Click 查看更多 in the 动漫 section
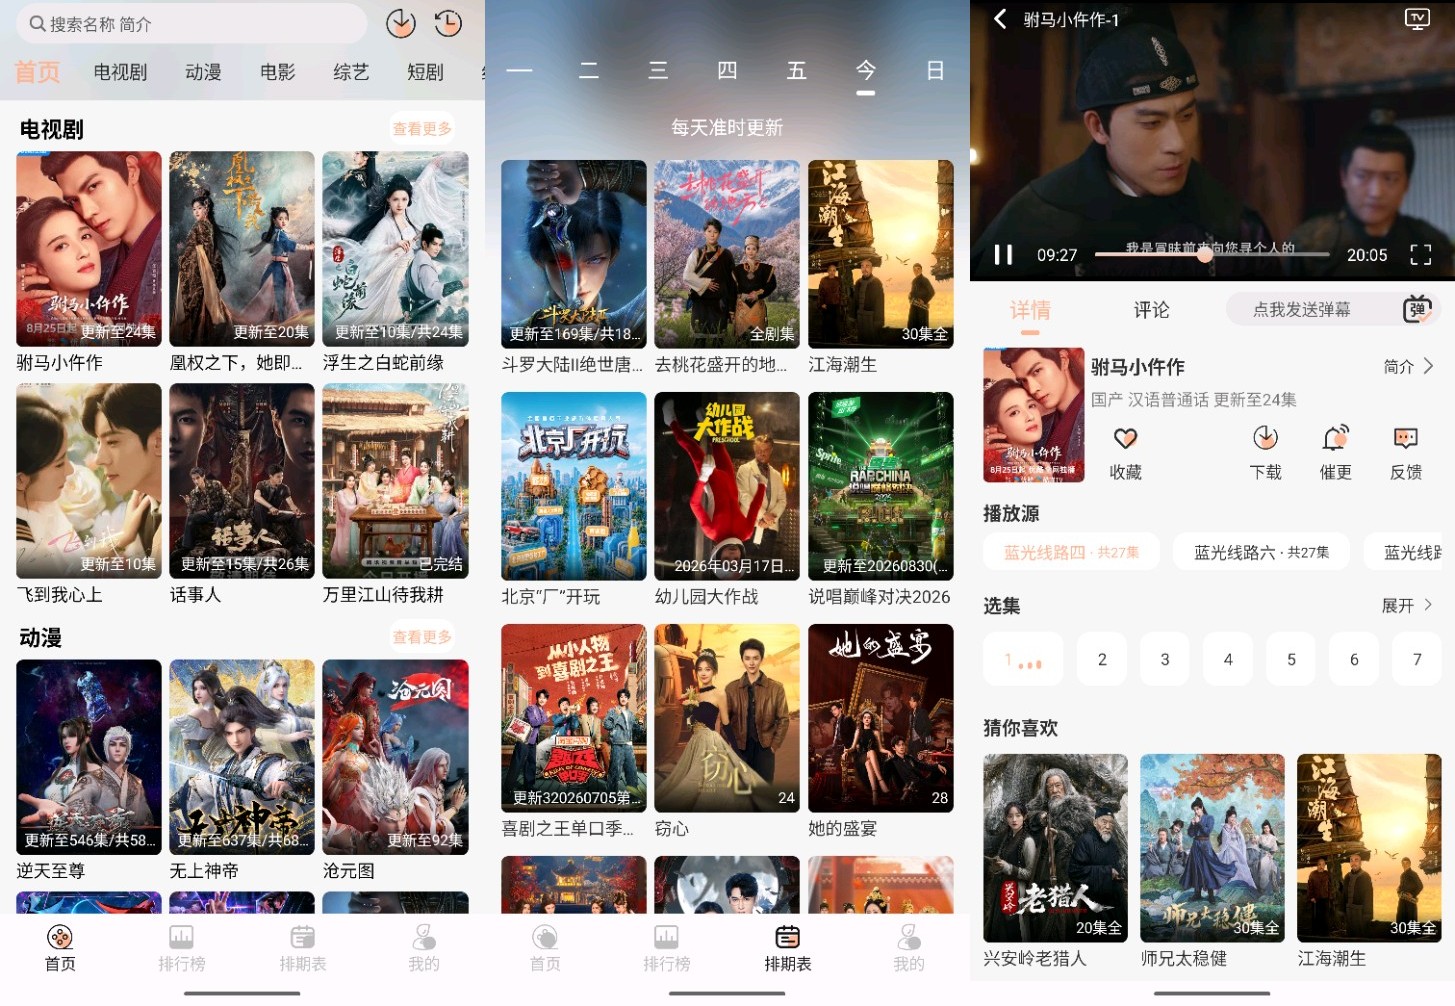Screen dimensions: 1455x1006 click(x=422, y=637)
